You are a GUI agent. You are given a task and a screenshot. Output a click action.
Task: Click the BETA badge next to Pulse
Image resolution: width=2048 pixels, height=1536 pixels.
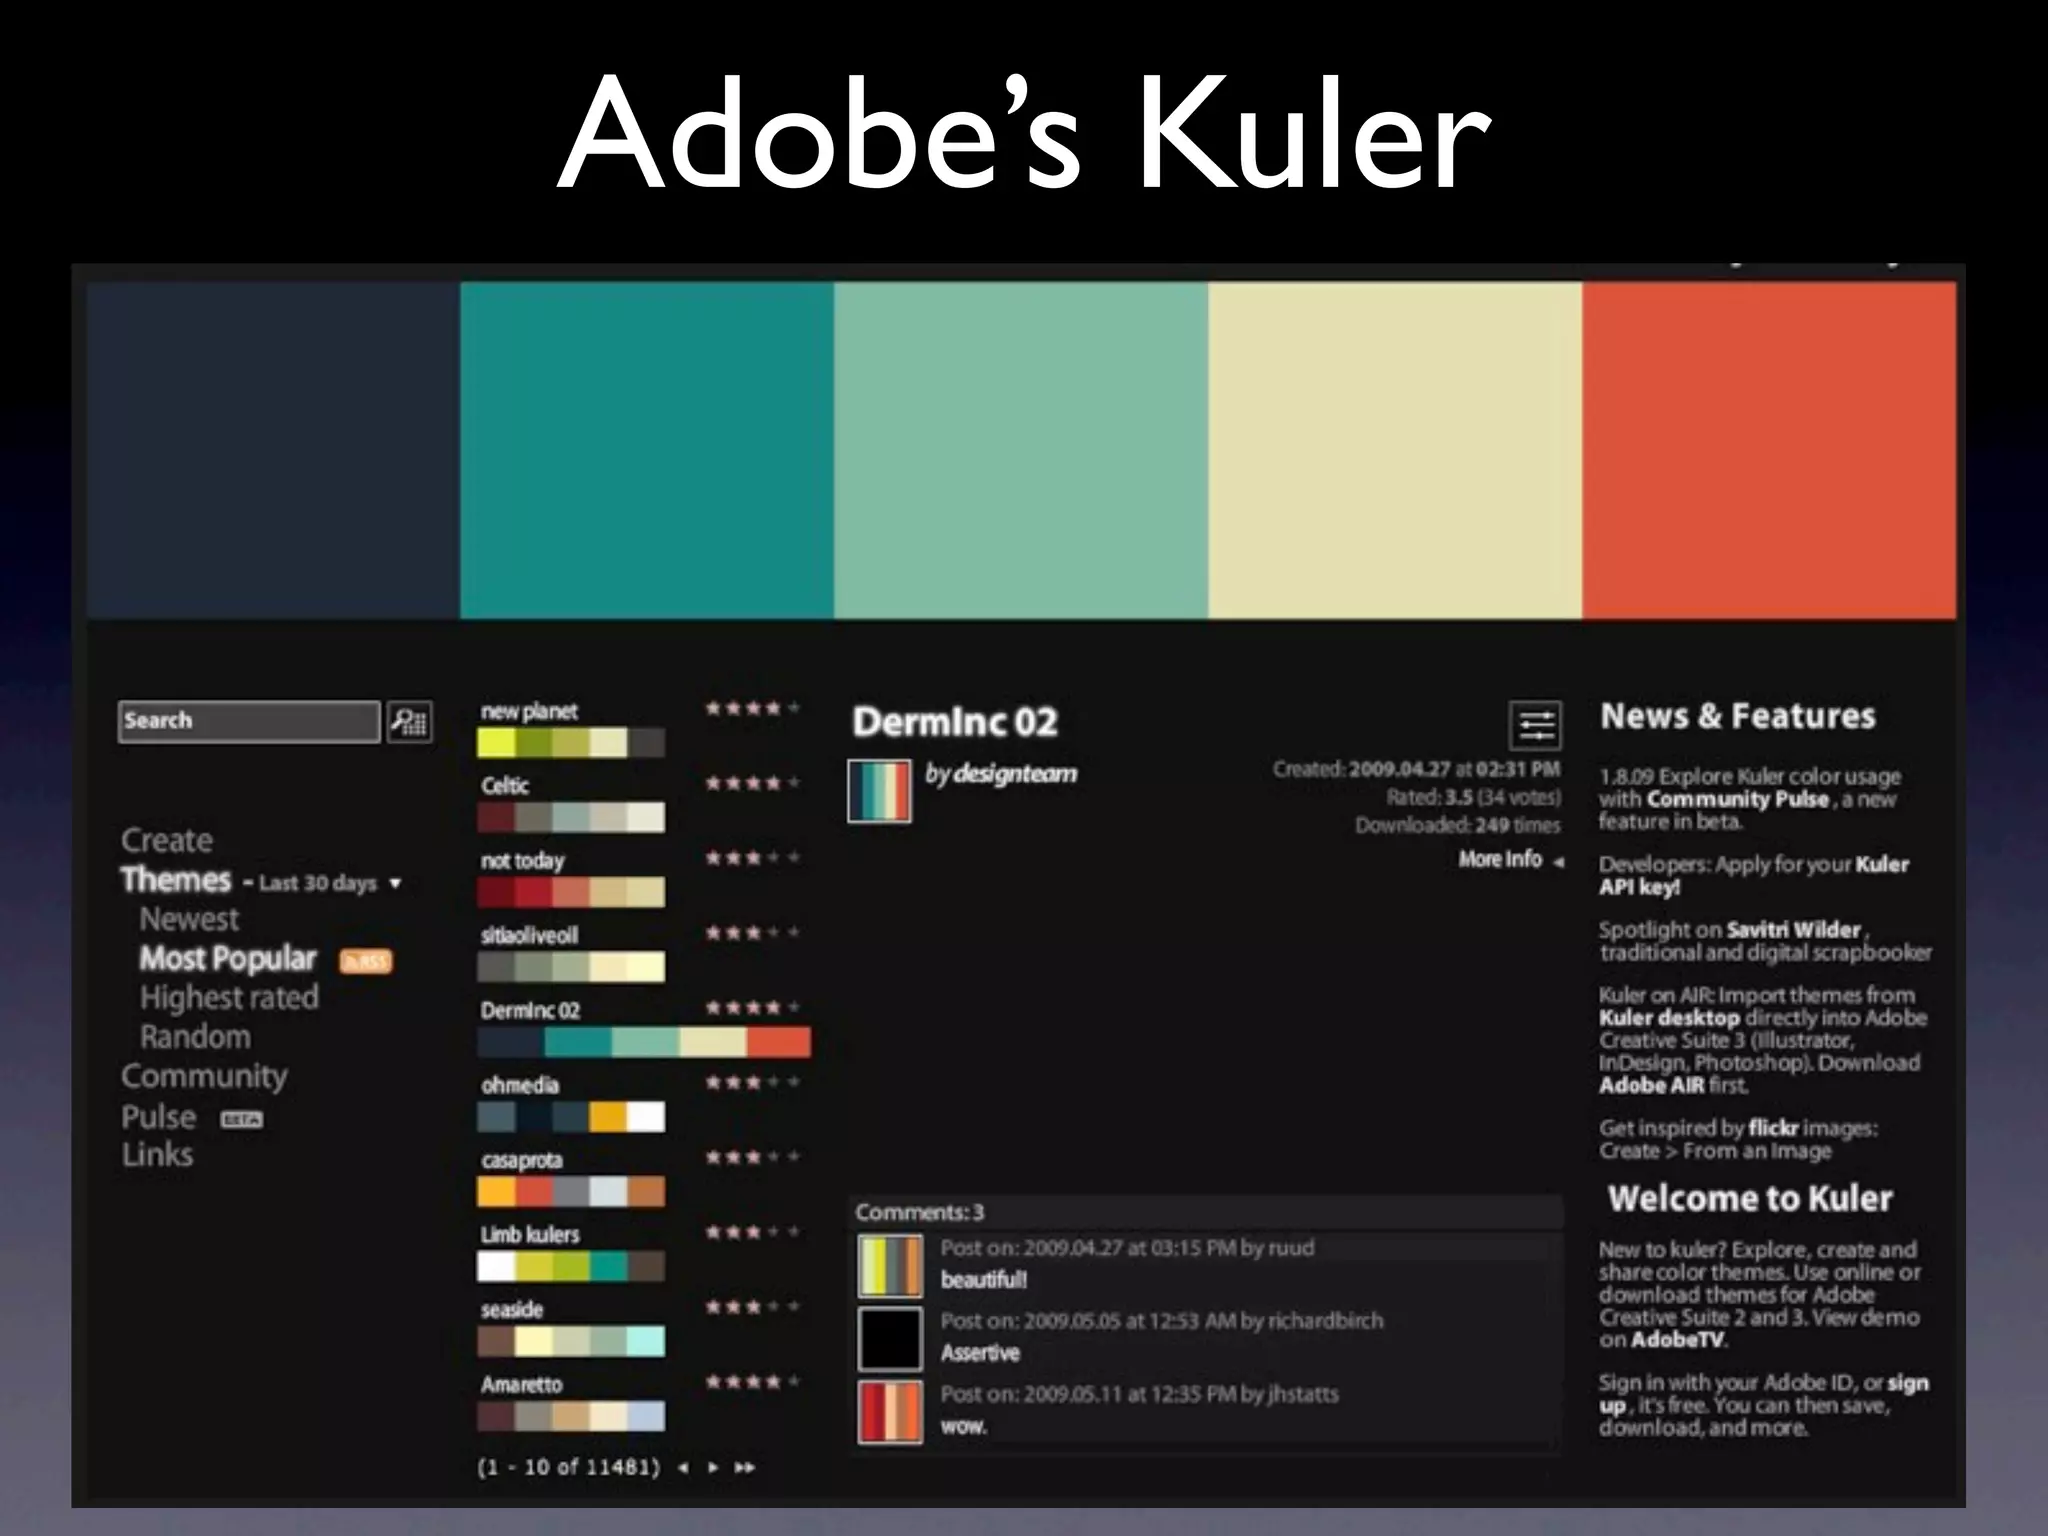242,1119
